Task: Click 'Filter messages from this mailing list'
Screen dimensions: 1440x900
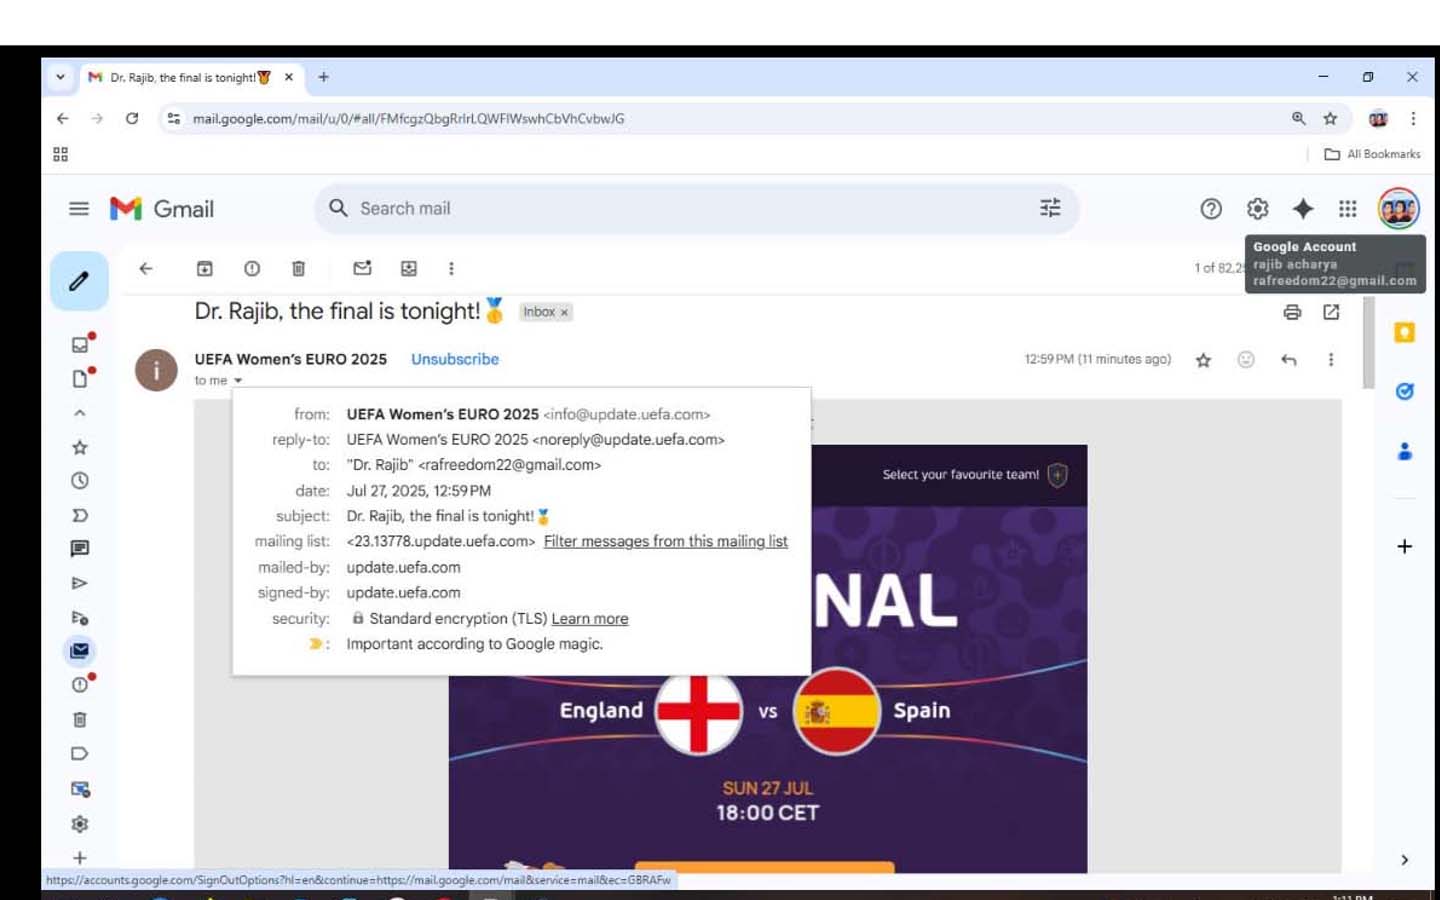Action: coord(666,541)
